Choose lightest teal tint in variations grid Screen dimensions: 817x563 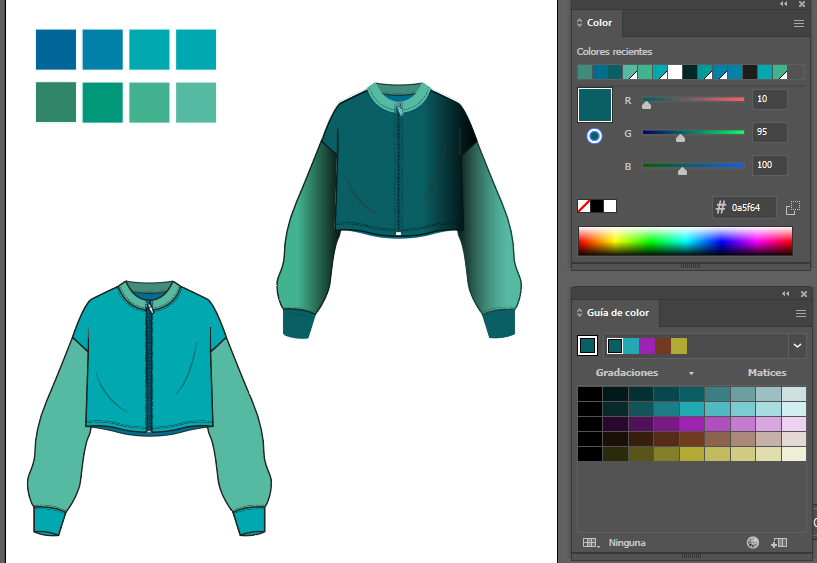(794, 393)
